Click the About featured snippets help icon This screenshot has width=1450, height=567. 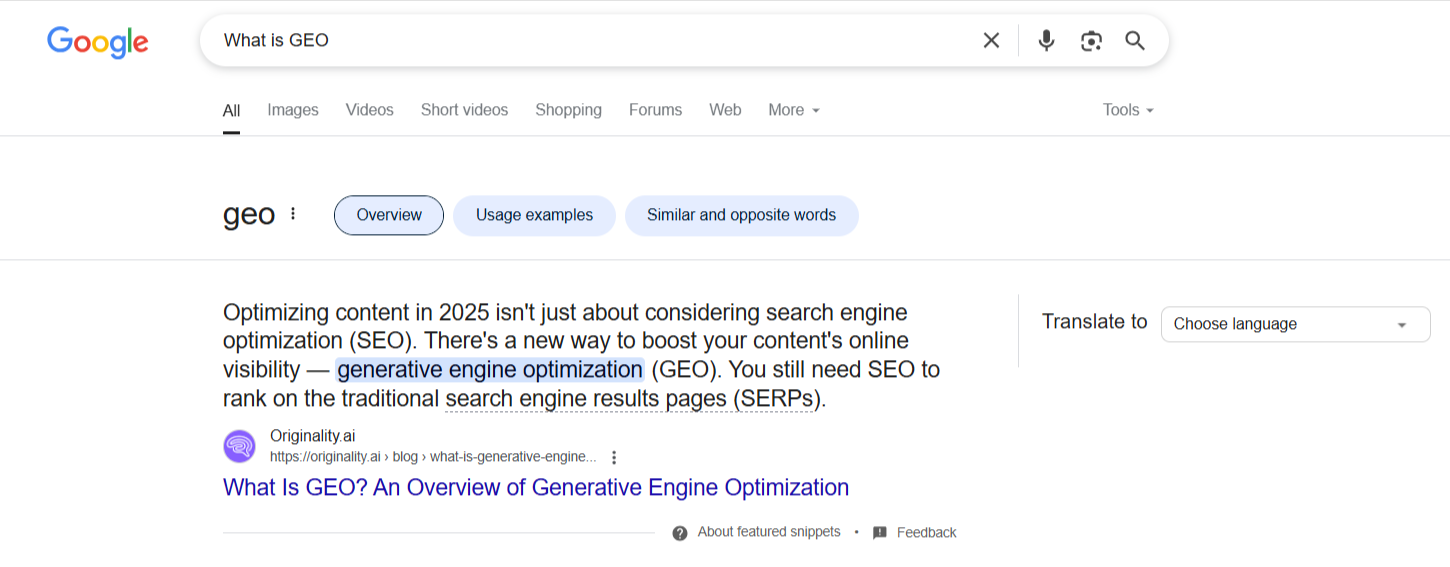680,533
